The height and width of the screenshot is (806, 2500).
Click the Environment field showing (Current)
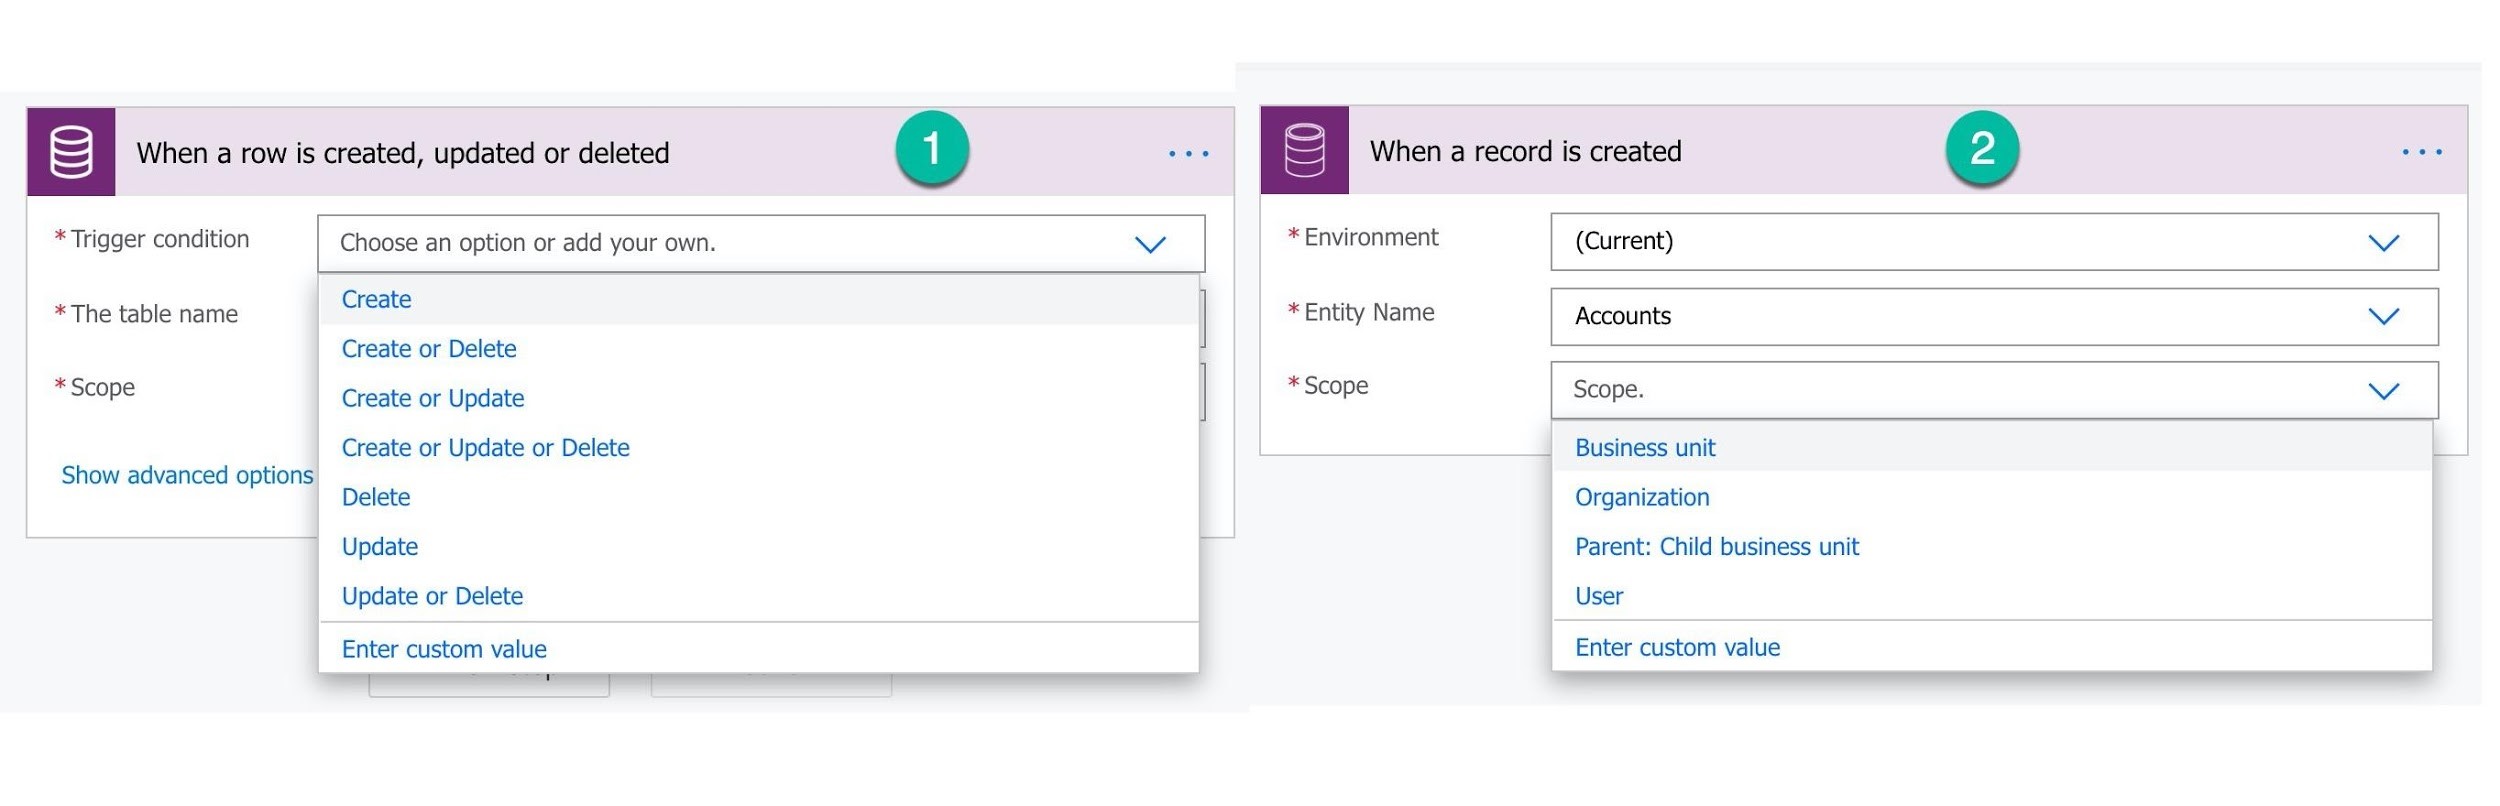(x=1994, y=241)
